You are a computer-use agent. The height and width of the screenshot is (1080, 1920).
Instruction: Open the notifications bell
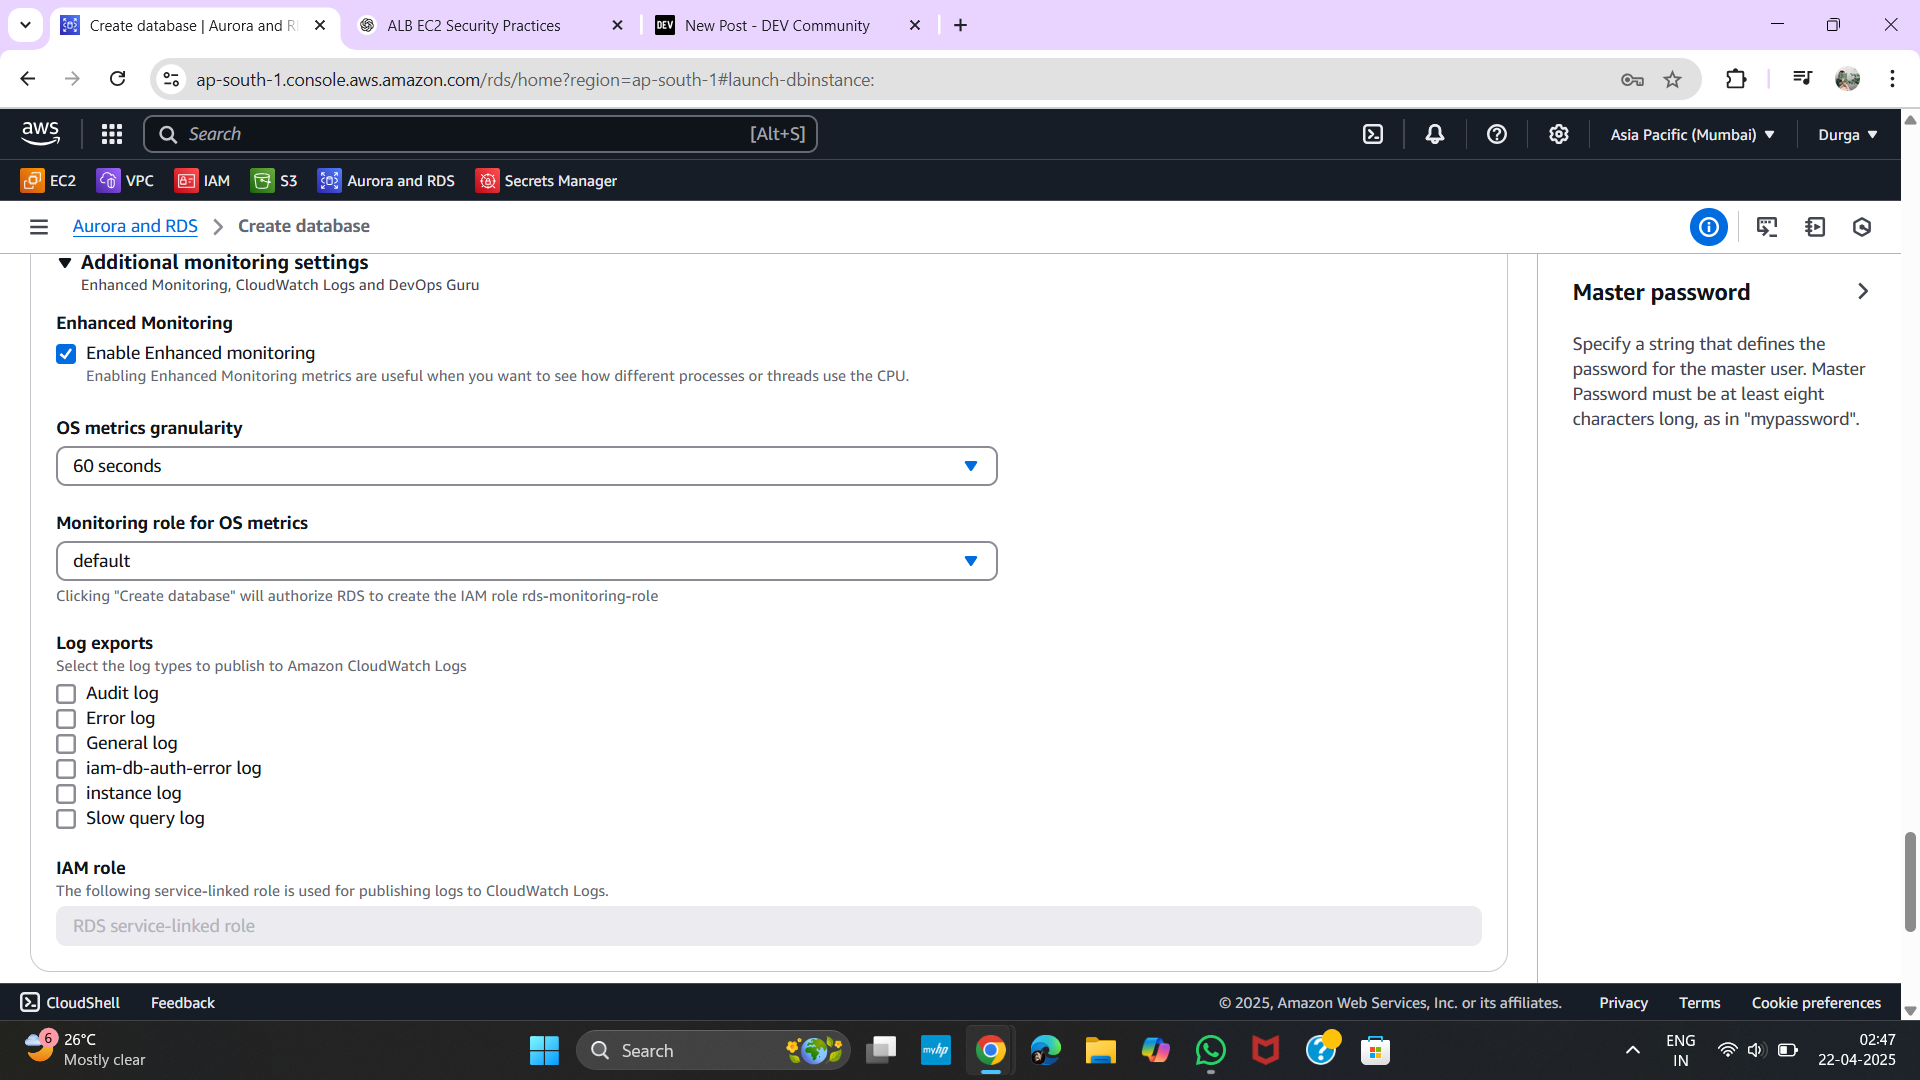[x=1435, y=134]
